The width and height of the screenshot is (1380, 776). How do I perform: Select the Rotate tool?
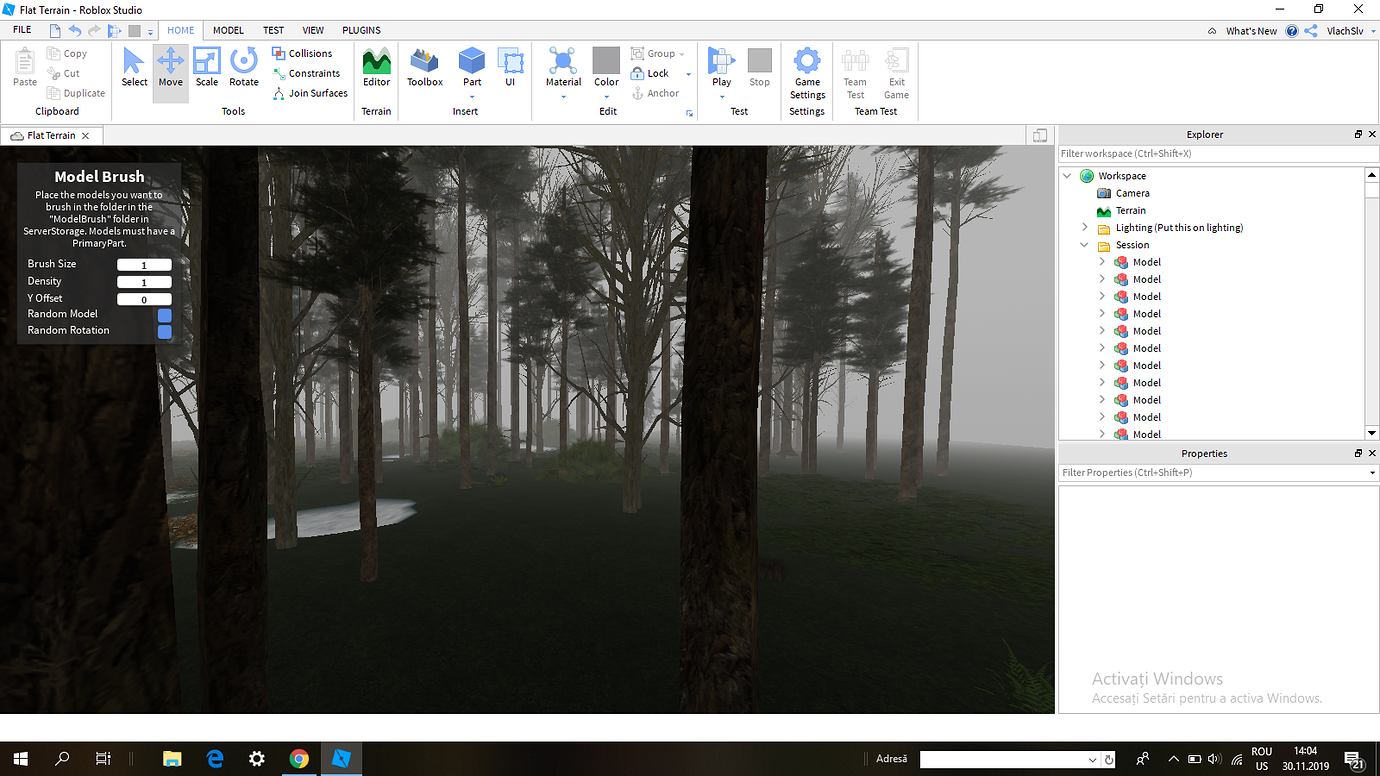tap(243, 70)
